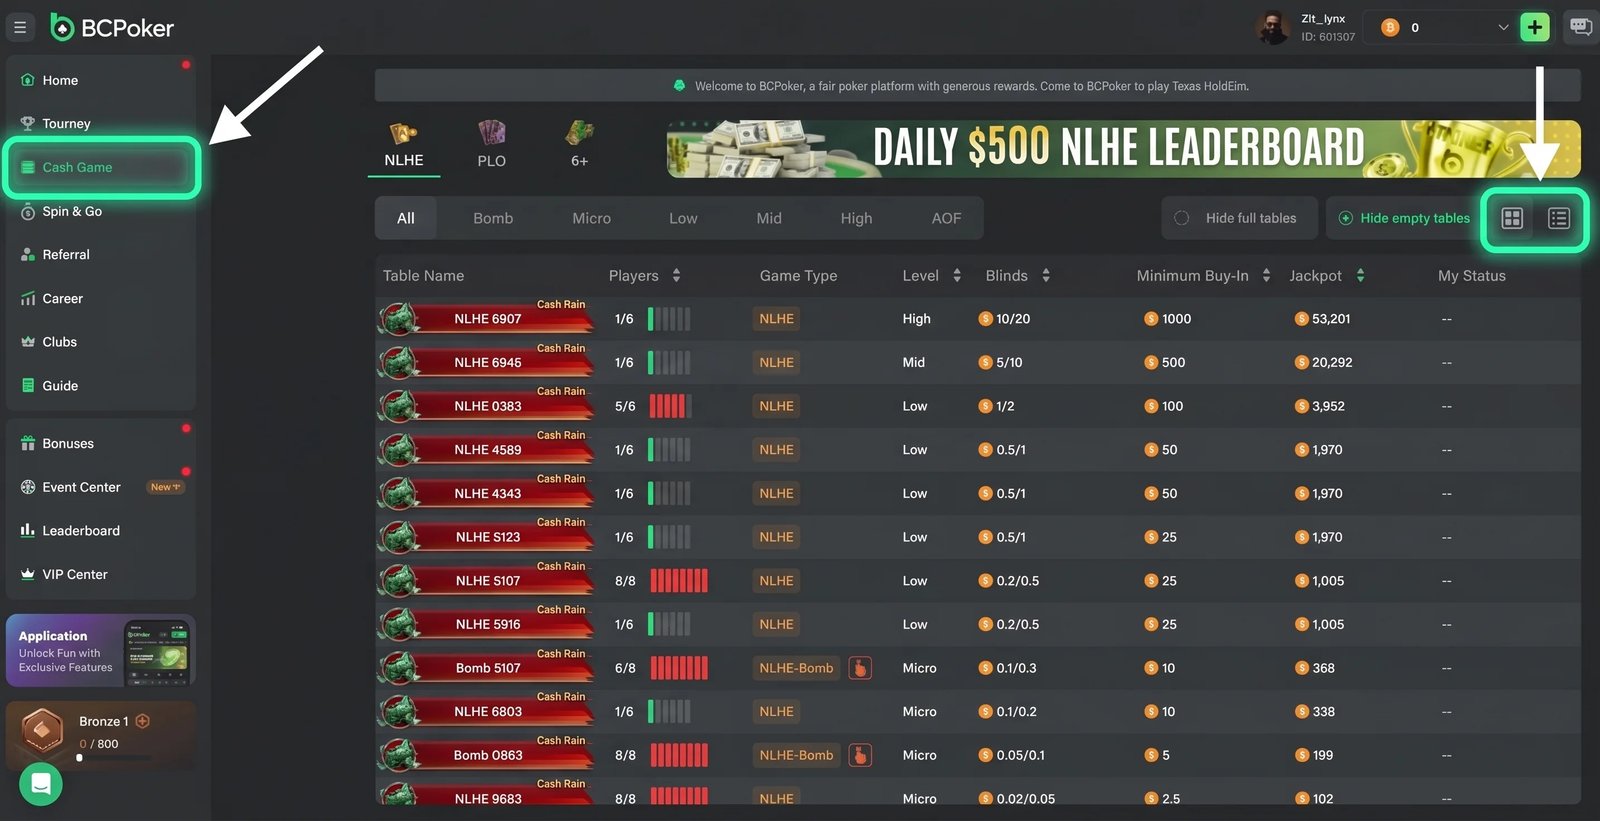Image resolution: width=1600 pixels, height=821 pixels.
Task: Open Leaderboard in sidebar
Action: pos(100,531)
